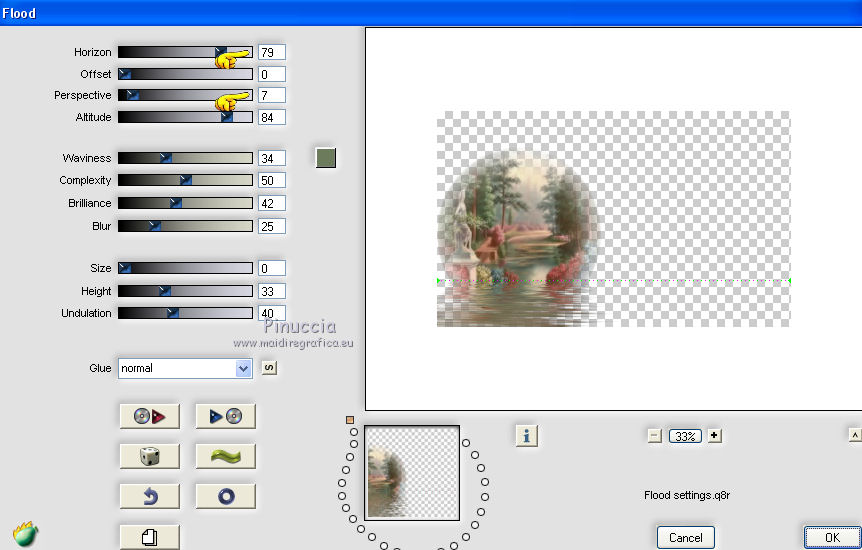Viewport: 862px width, 550px height.
Task: Click the Size slider track
Action: tap(185, 268)
